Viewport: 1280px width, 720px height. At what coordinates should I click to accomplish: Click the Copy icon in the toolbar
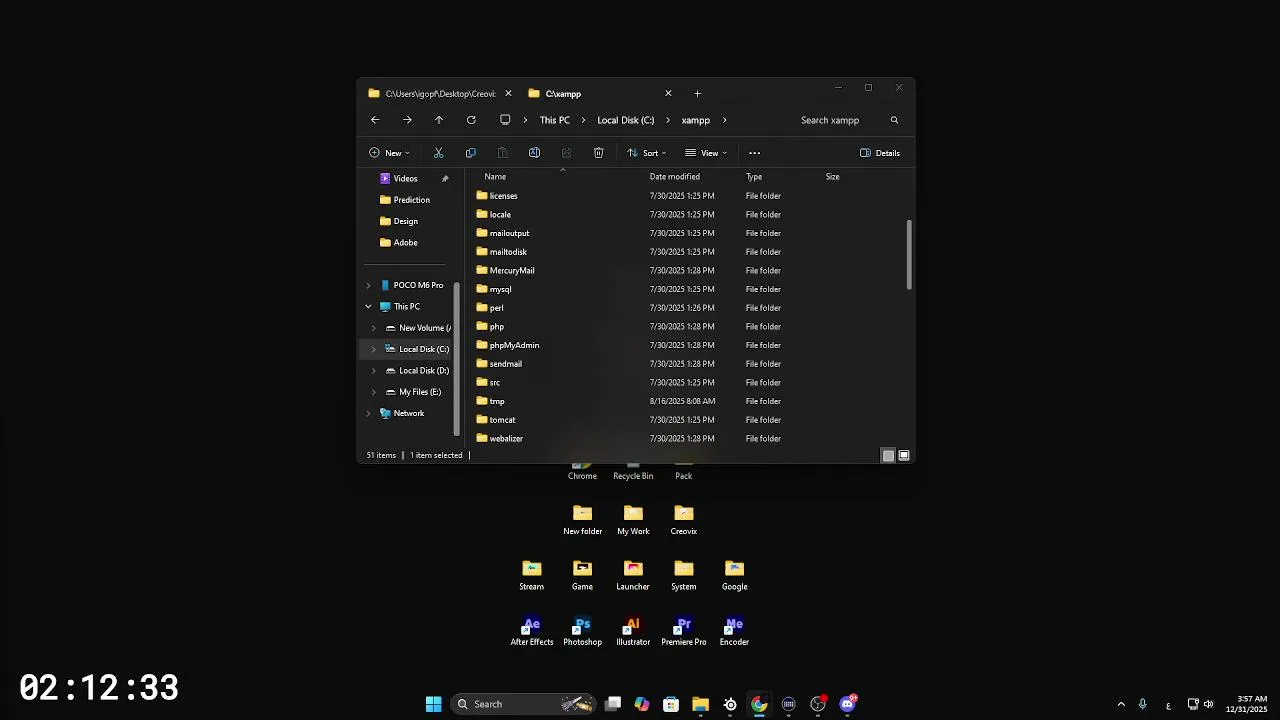(x=470, y=153)
